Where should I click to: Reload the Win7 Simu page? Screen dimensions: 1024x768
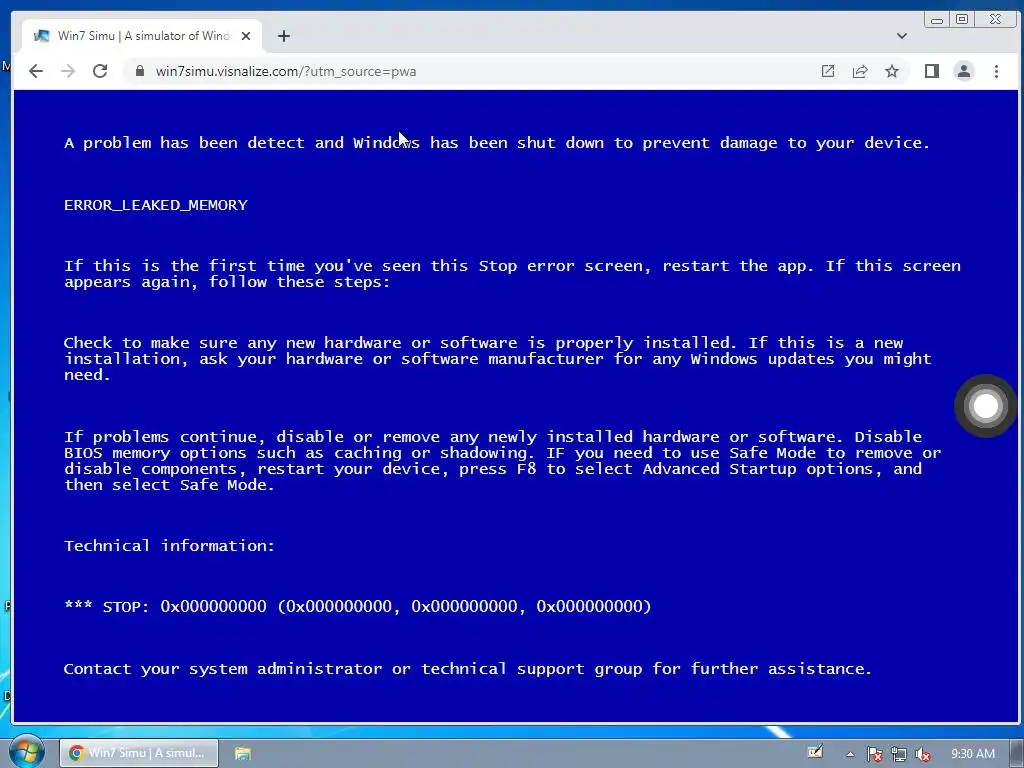100,71
